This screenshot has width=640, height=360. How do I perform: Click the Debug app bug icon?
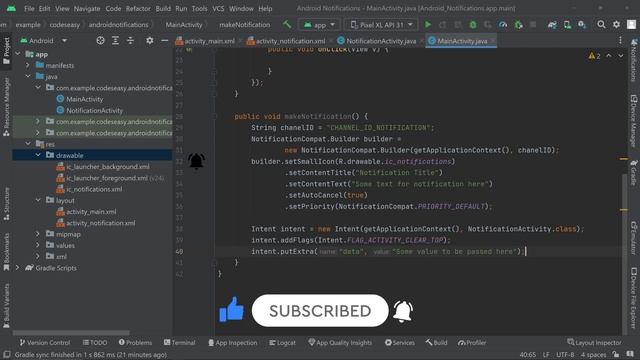(473, 24)
